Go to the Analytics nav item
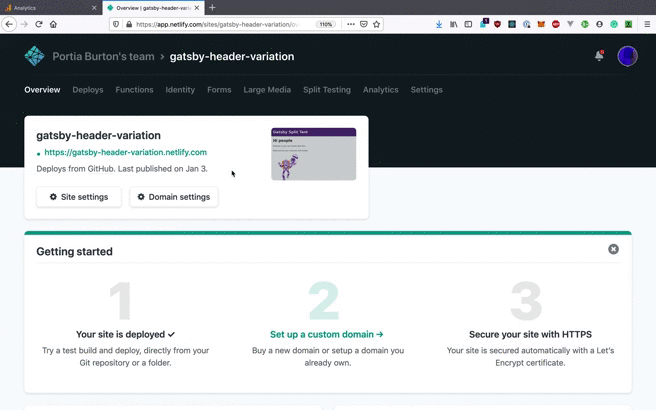 click(380, 90)
